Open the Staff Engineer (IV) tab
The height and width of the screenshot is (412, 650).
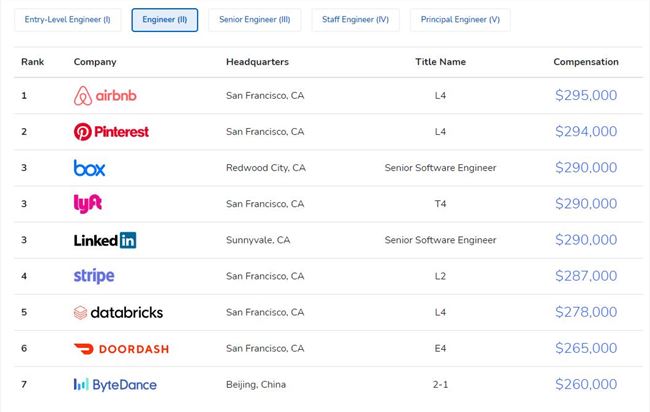(x=355, y=20)
